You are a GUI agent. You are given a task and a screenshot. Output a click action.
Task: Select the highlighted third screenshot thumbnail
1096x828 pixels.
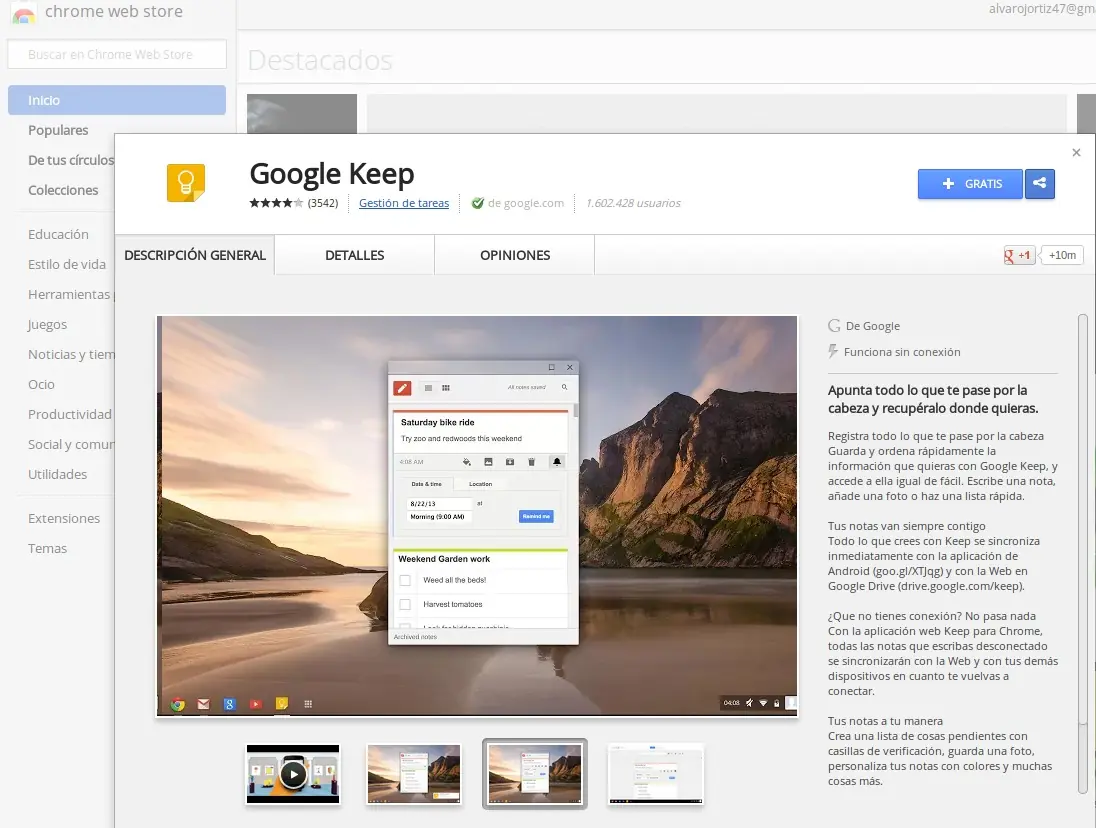(535, 774)
